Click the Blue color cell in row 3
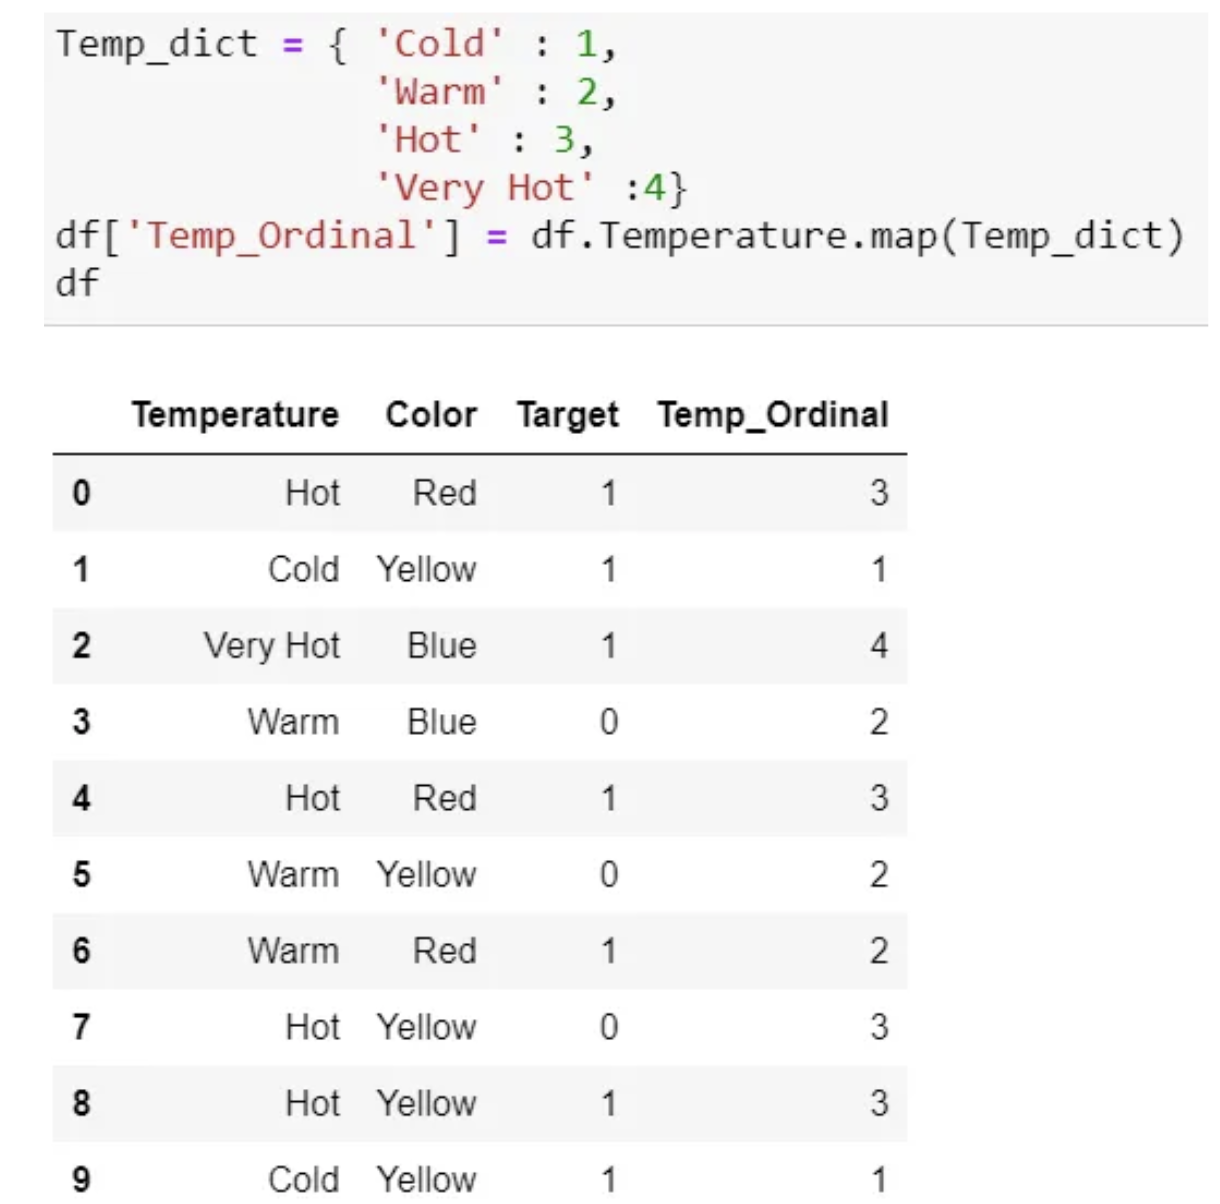This screenshot has width=1220, height=1204. tap(441, 722)
